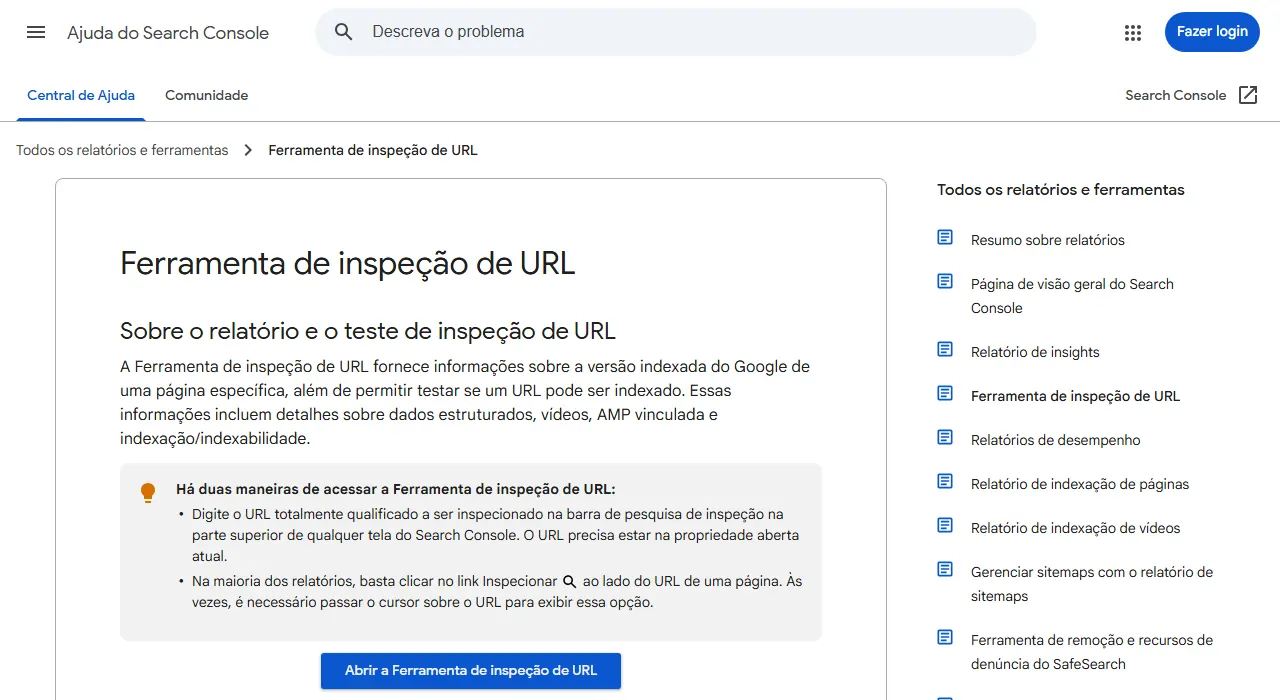Click the article icon beside Relatório de insights
Image resolution: width=1280 pixels, height=700 pixels.
coord(945,349)
